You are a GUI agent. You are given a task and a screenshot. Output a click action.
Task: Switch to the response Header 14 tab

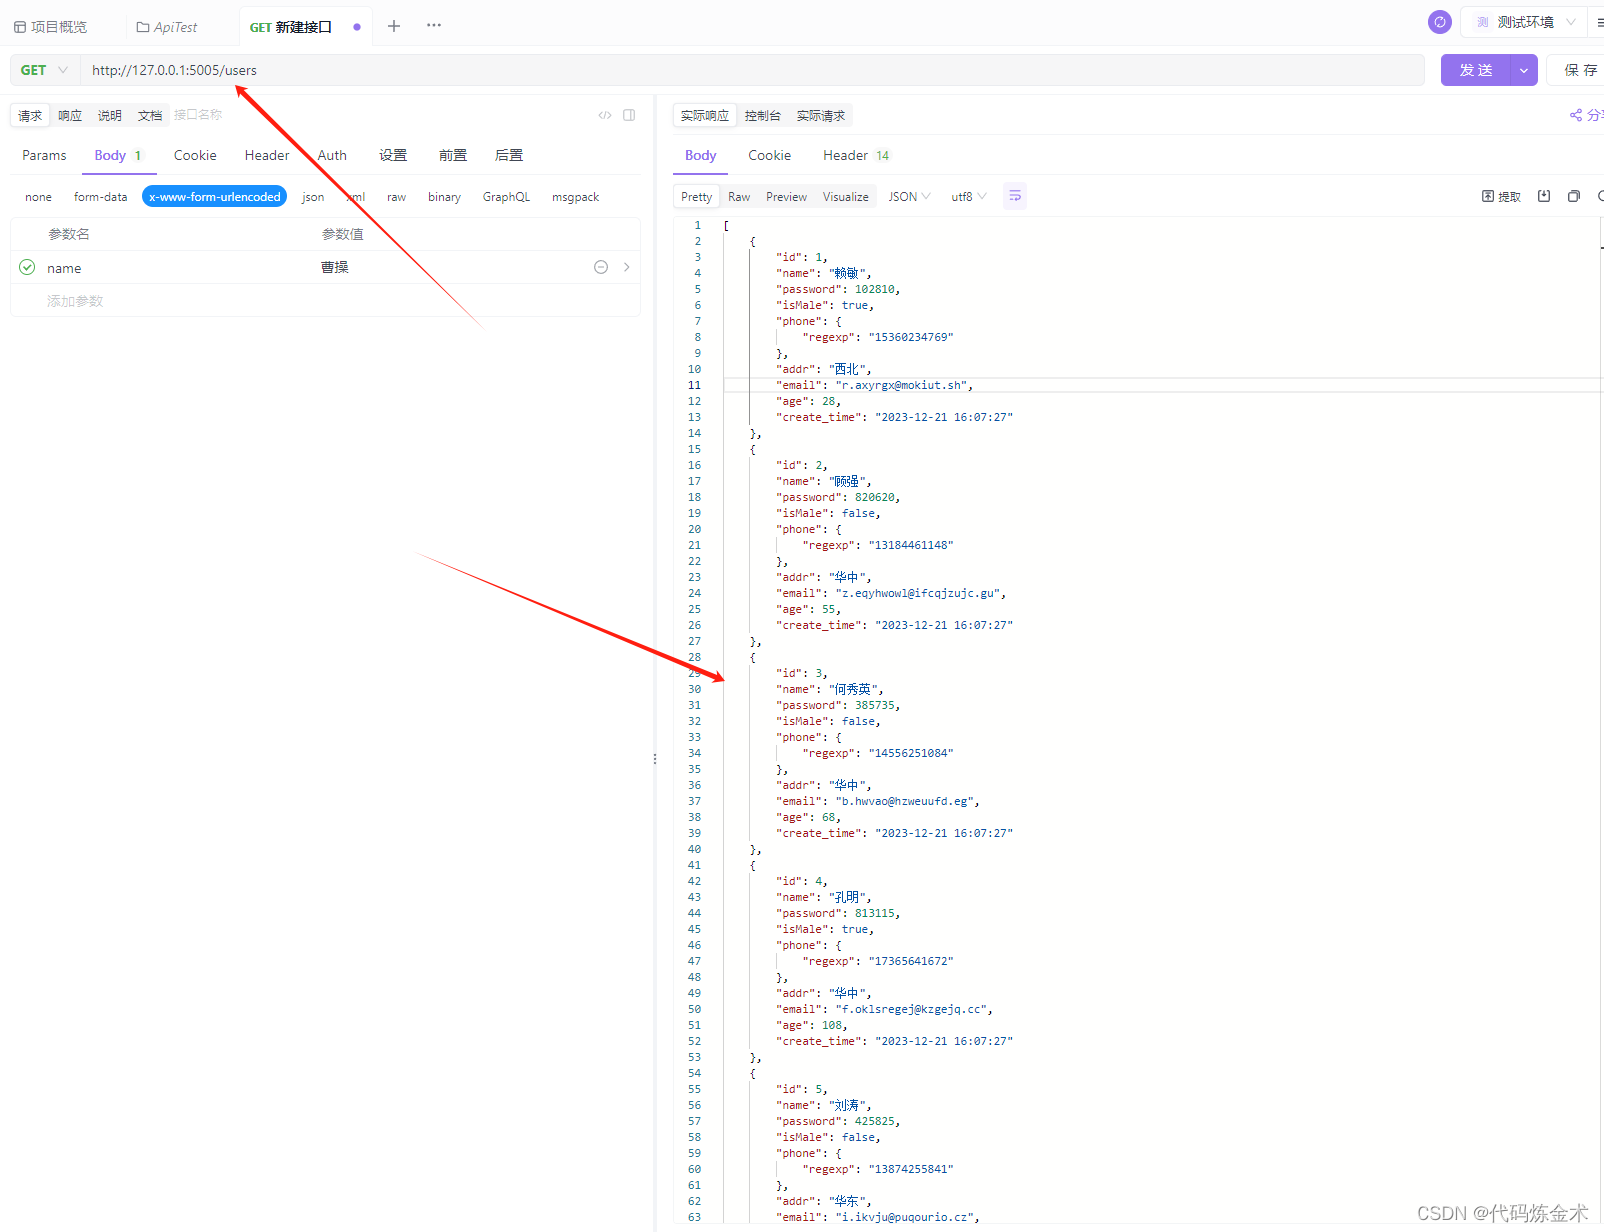tap(856, 155)
